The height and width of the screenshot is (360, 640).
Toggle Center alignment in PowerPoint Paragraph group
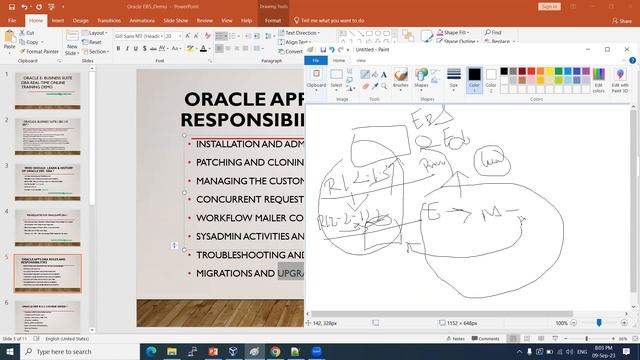pos(228,49)
